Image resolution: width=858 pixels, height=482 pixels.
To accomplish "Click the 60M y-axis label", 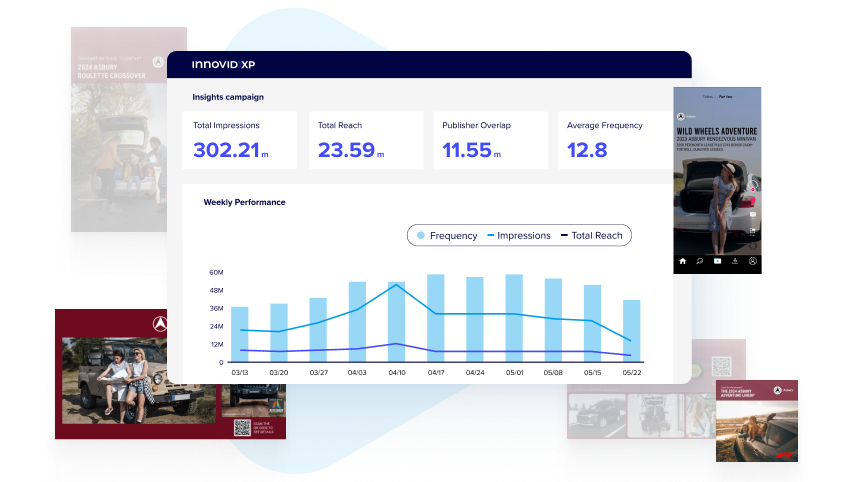I will coord(216,272).
